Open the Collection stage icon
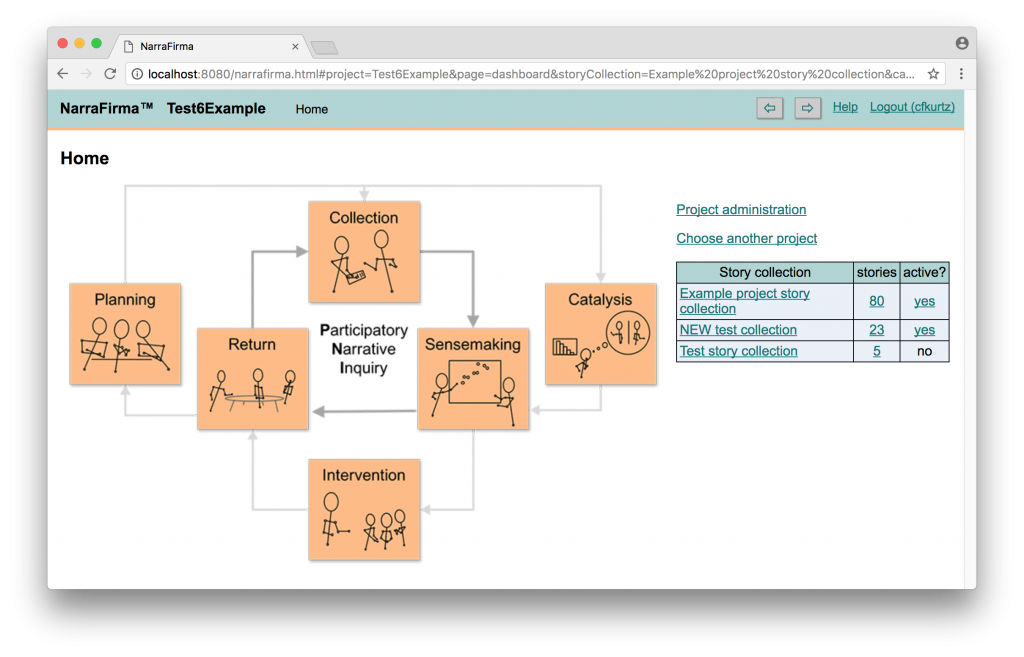Viewport: 1024px width, 657px height. [x=364, y=252]
